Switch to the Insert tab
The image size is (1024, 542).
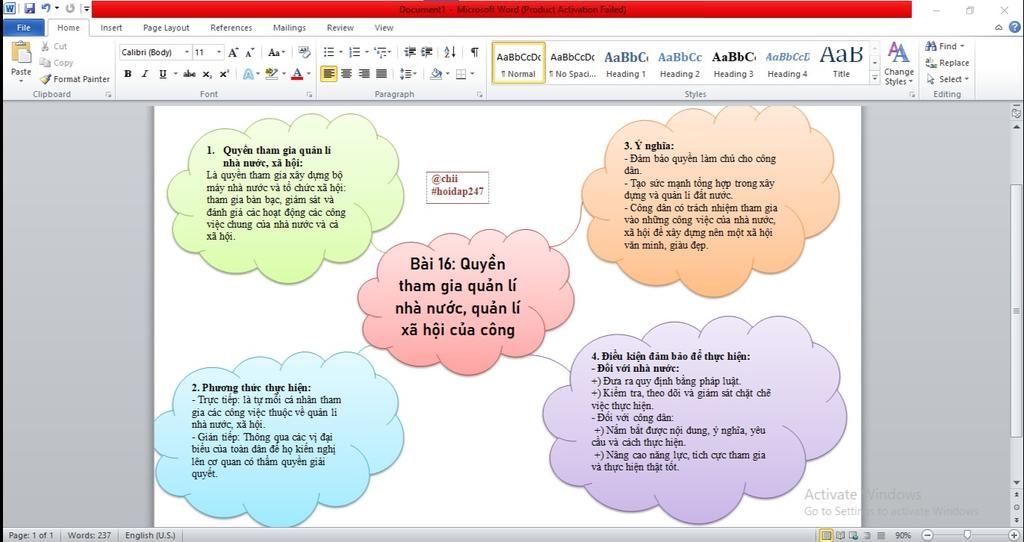click(111, 28)
